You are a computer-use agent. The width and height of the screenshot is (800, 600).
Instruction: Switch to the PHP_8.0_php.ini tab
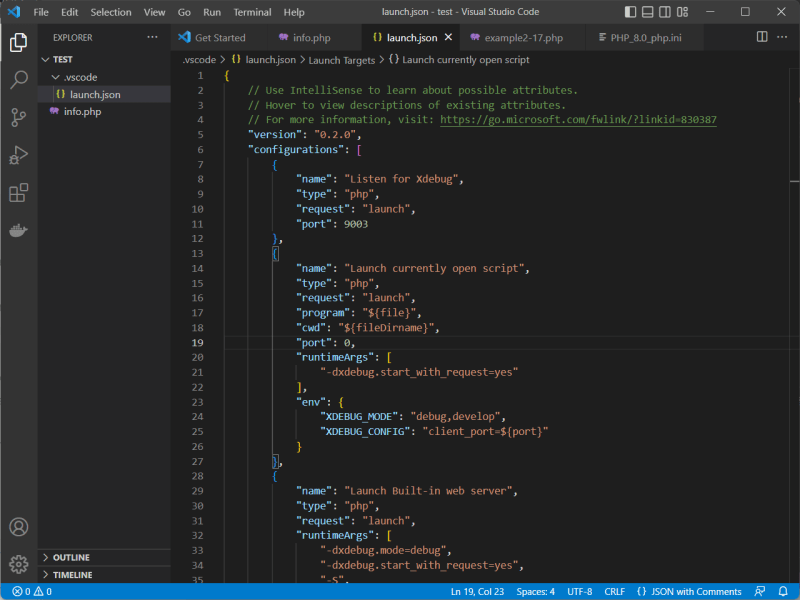tap(645, 37)
